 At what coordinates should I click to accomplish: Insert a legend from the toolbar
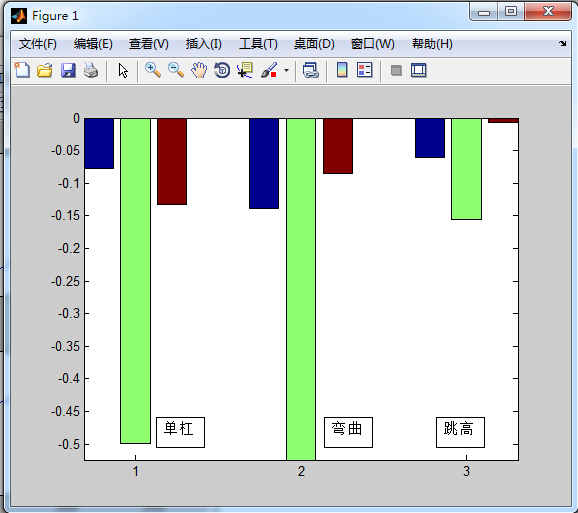click(x=365, y=70)
